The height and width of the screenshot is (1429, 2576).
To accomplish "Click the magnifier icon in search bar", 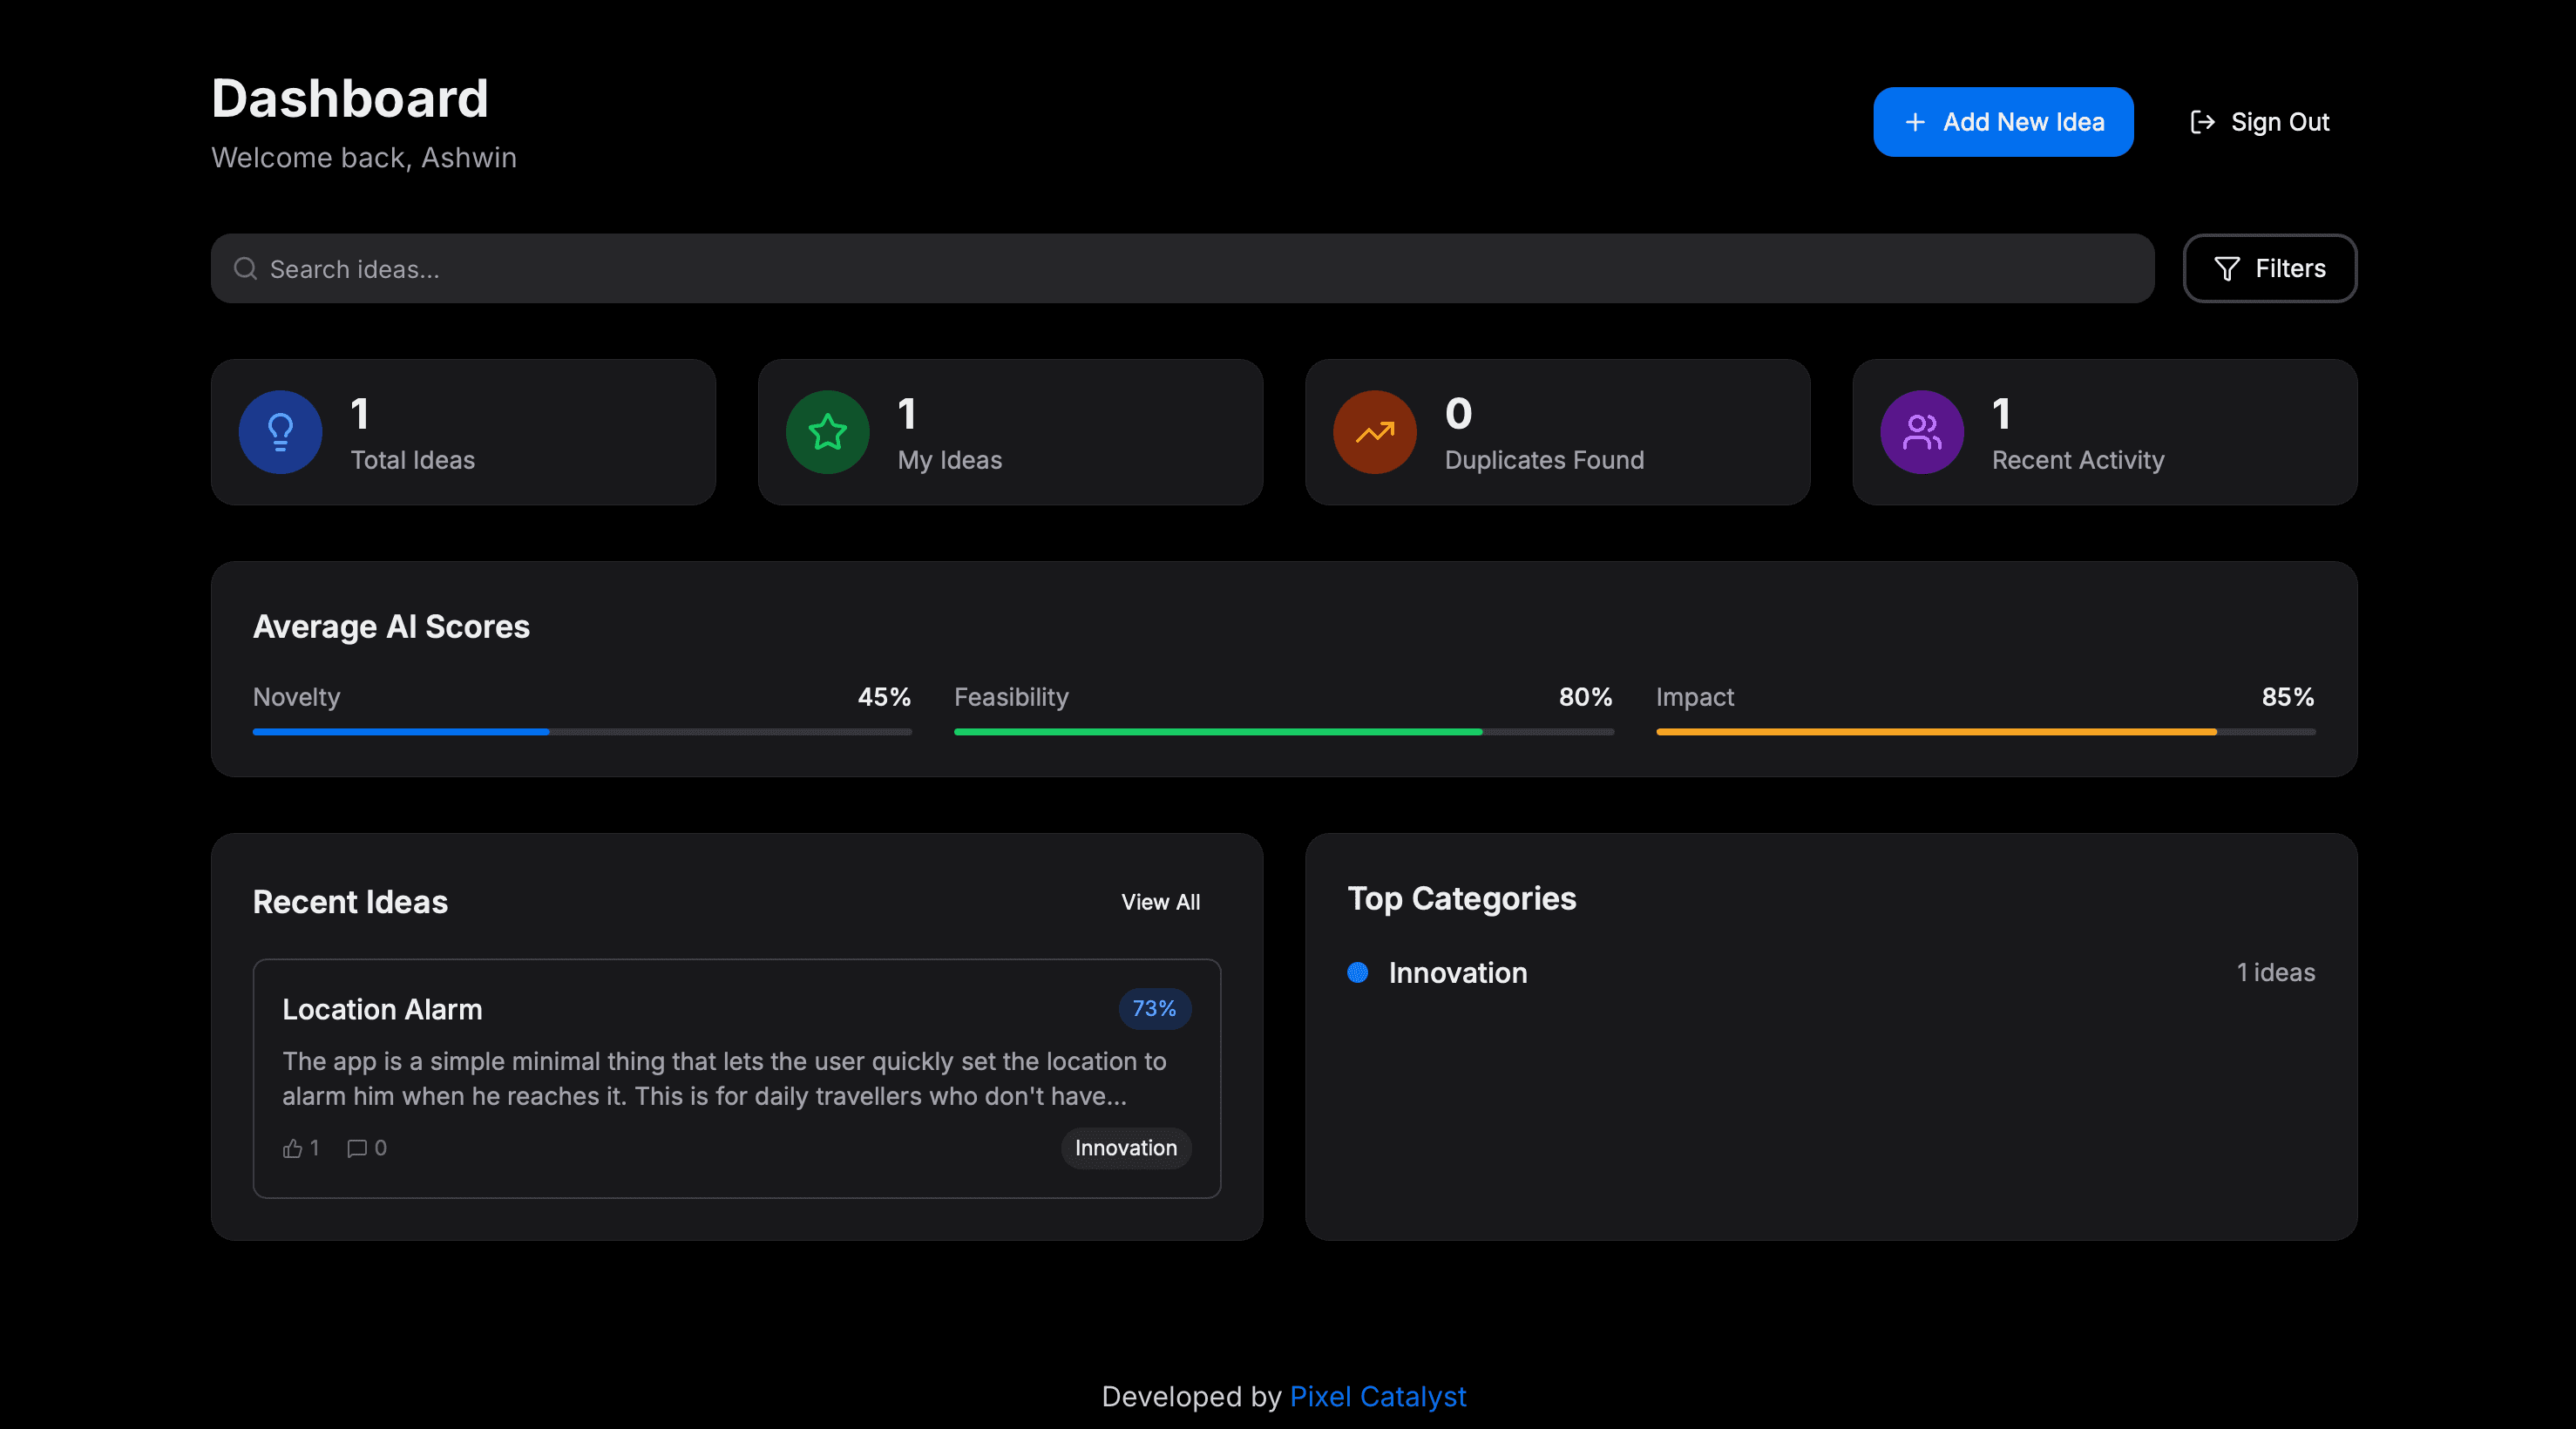I will (x=245, y=269).
